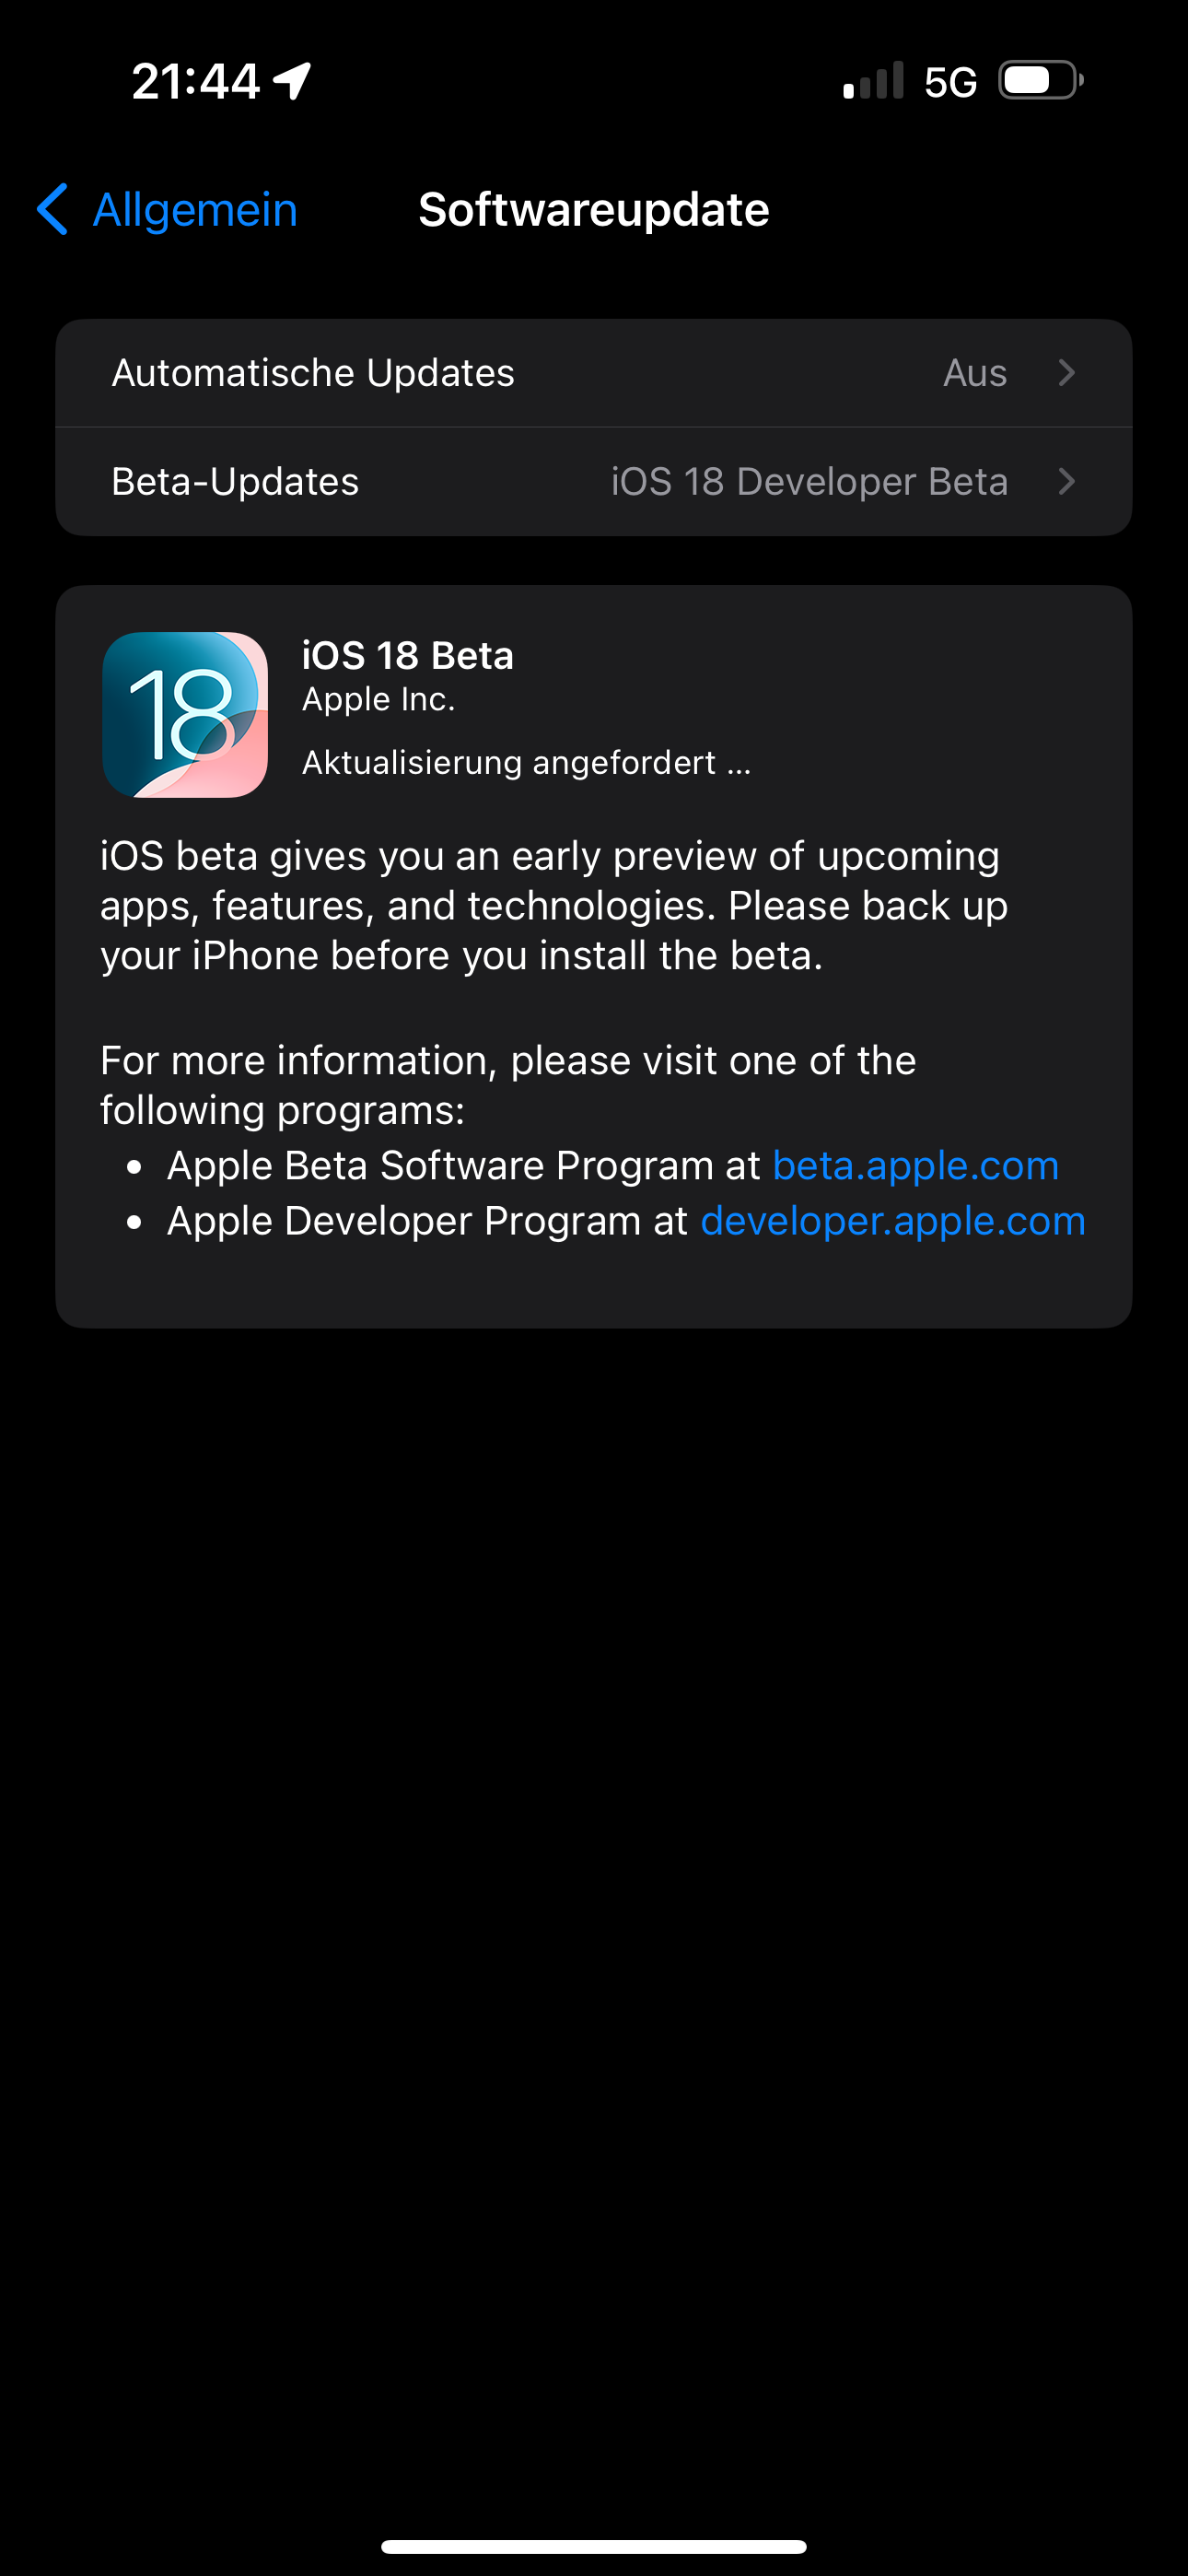This screenshot has width=1188, height=2576.
Task: Expand chevron next to iOS 18 Developer Beta
Action: (1067, 482)
